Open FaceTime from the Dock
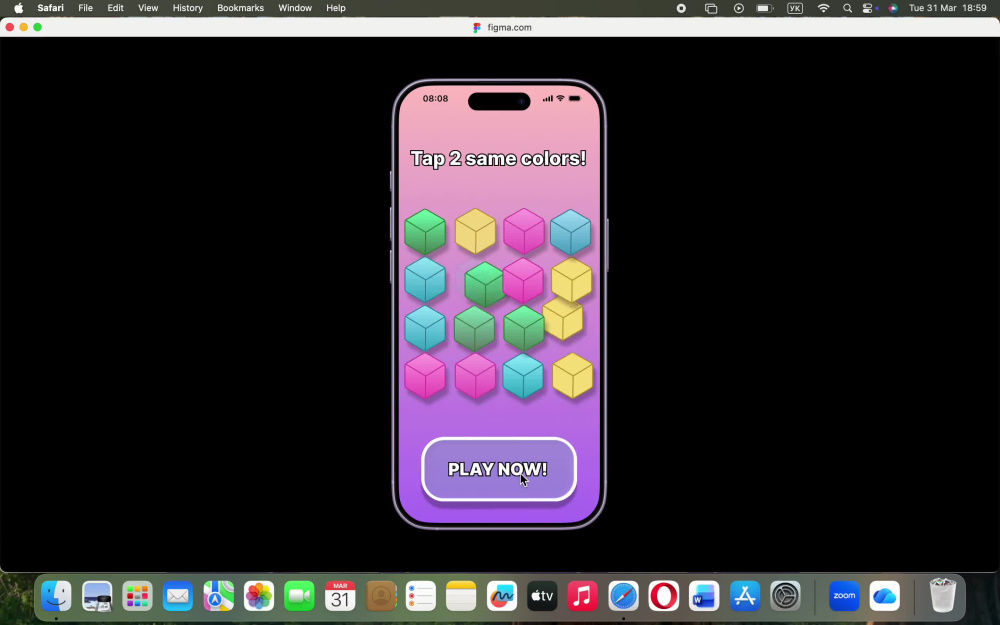The image size is (1000, 625). point(299,596)
